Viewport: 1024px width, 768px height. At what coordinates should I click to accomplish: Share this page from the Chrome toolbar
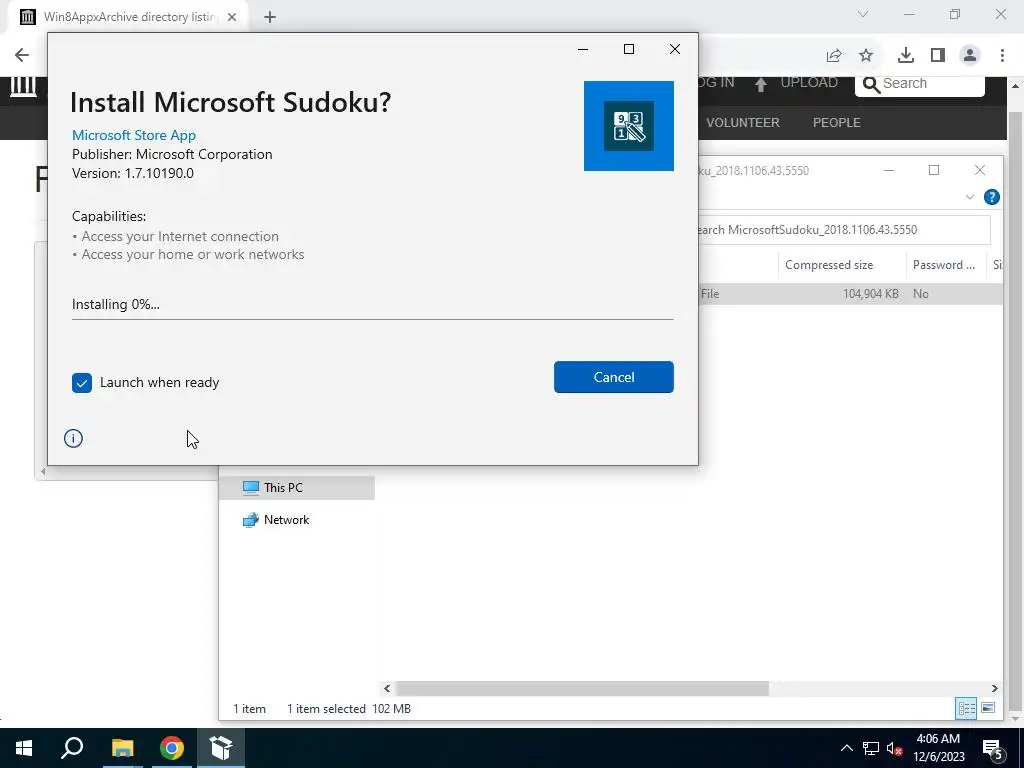(x=834, y=56)
